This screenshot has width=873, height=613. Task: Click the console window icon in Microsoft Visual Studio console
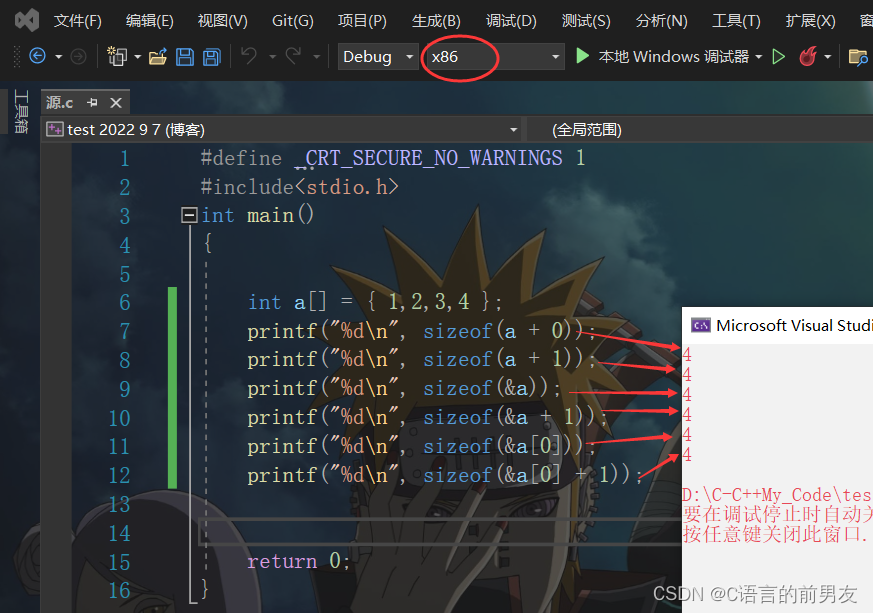click(701, 325)
